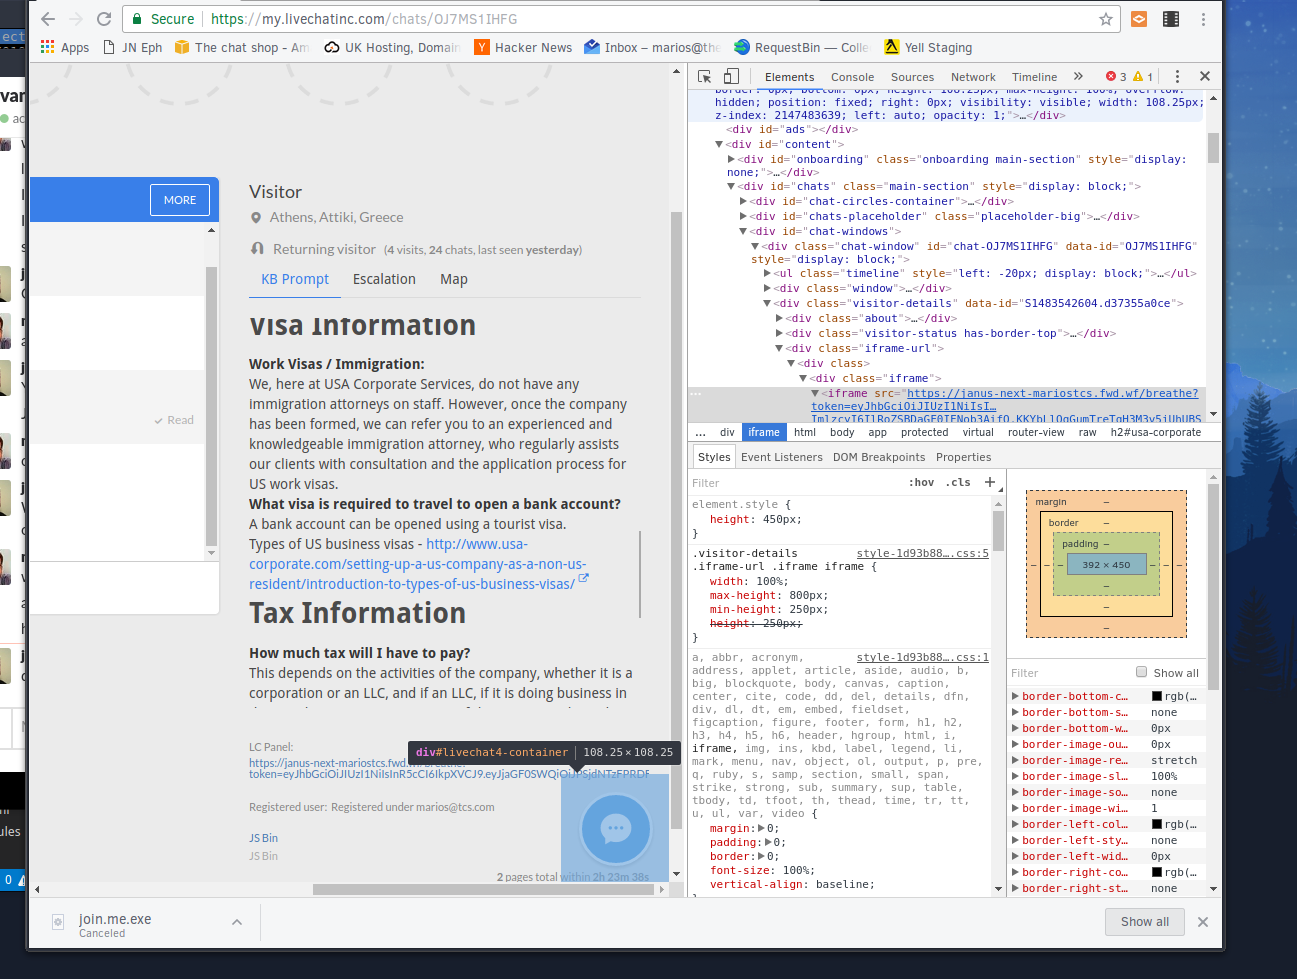Expand the visitor-status node
1297x979 pixels.
click(x=779, y=334)
